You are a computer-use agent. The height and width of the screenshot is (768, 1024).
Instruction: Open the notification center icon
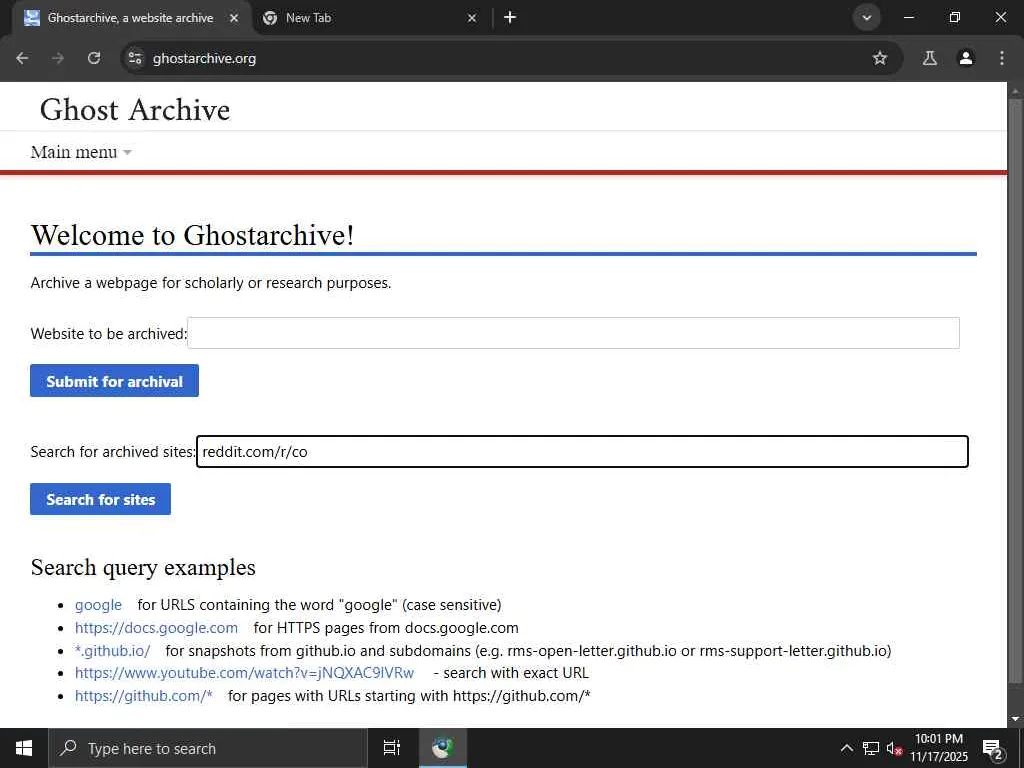point(993,748)
